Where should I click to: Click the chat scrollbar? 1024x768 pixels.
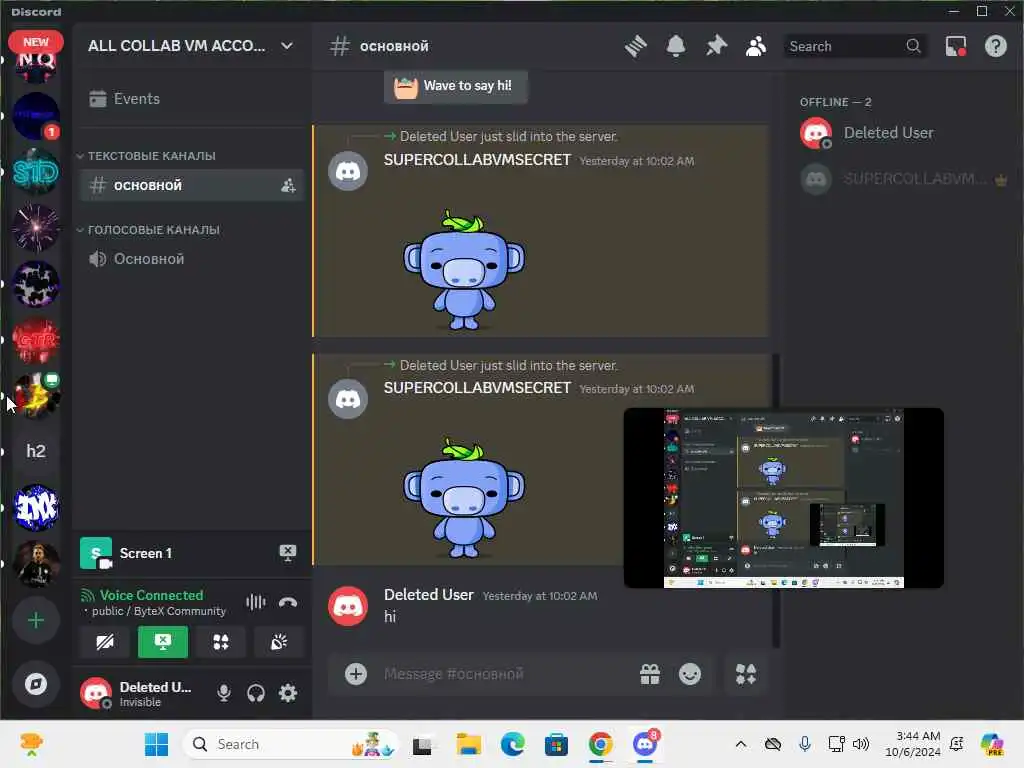tap(776, 500)
